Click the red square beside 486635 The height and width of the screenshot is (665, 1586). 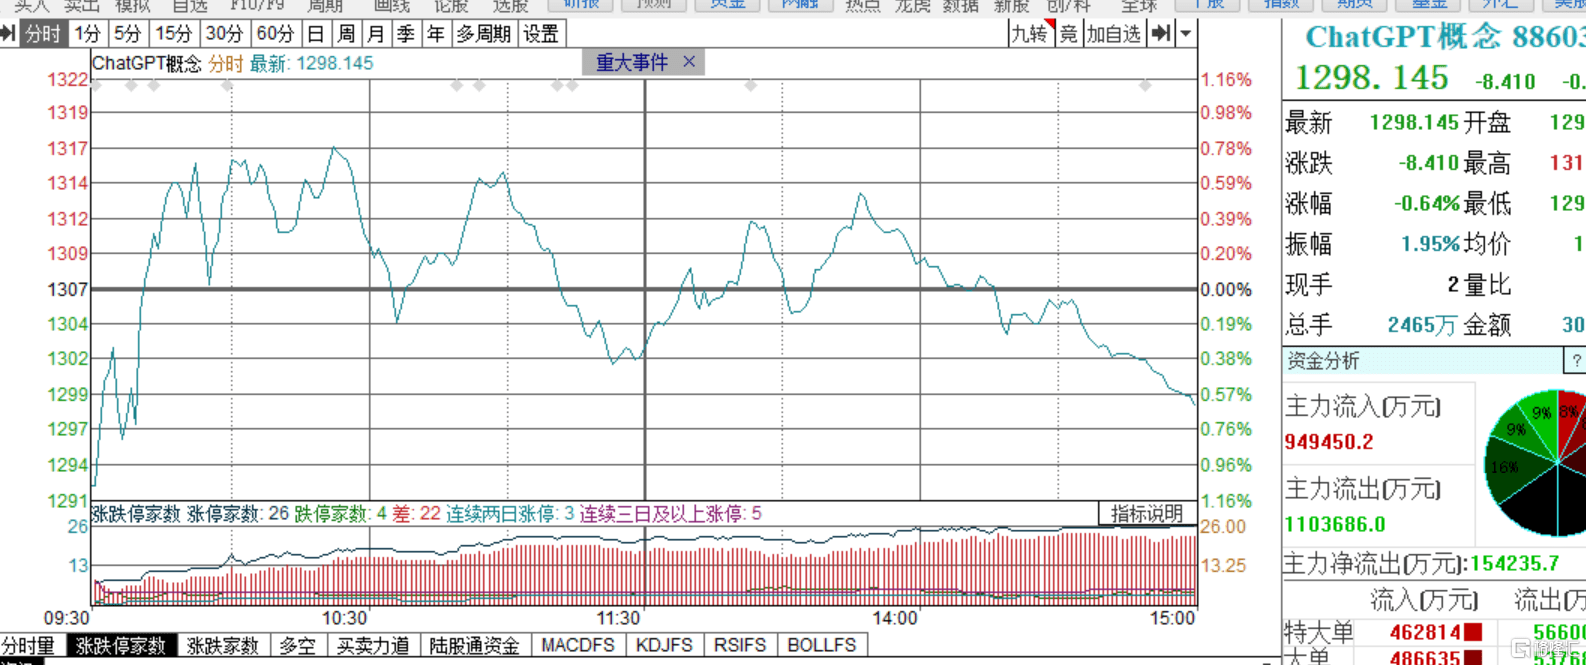tap(1473, 658)
